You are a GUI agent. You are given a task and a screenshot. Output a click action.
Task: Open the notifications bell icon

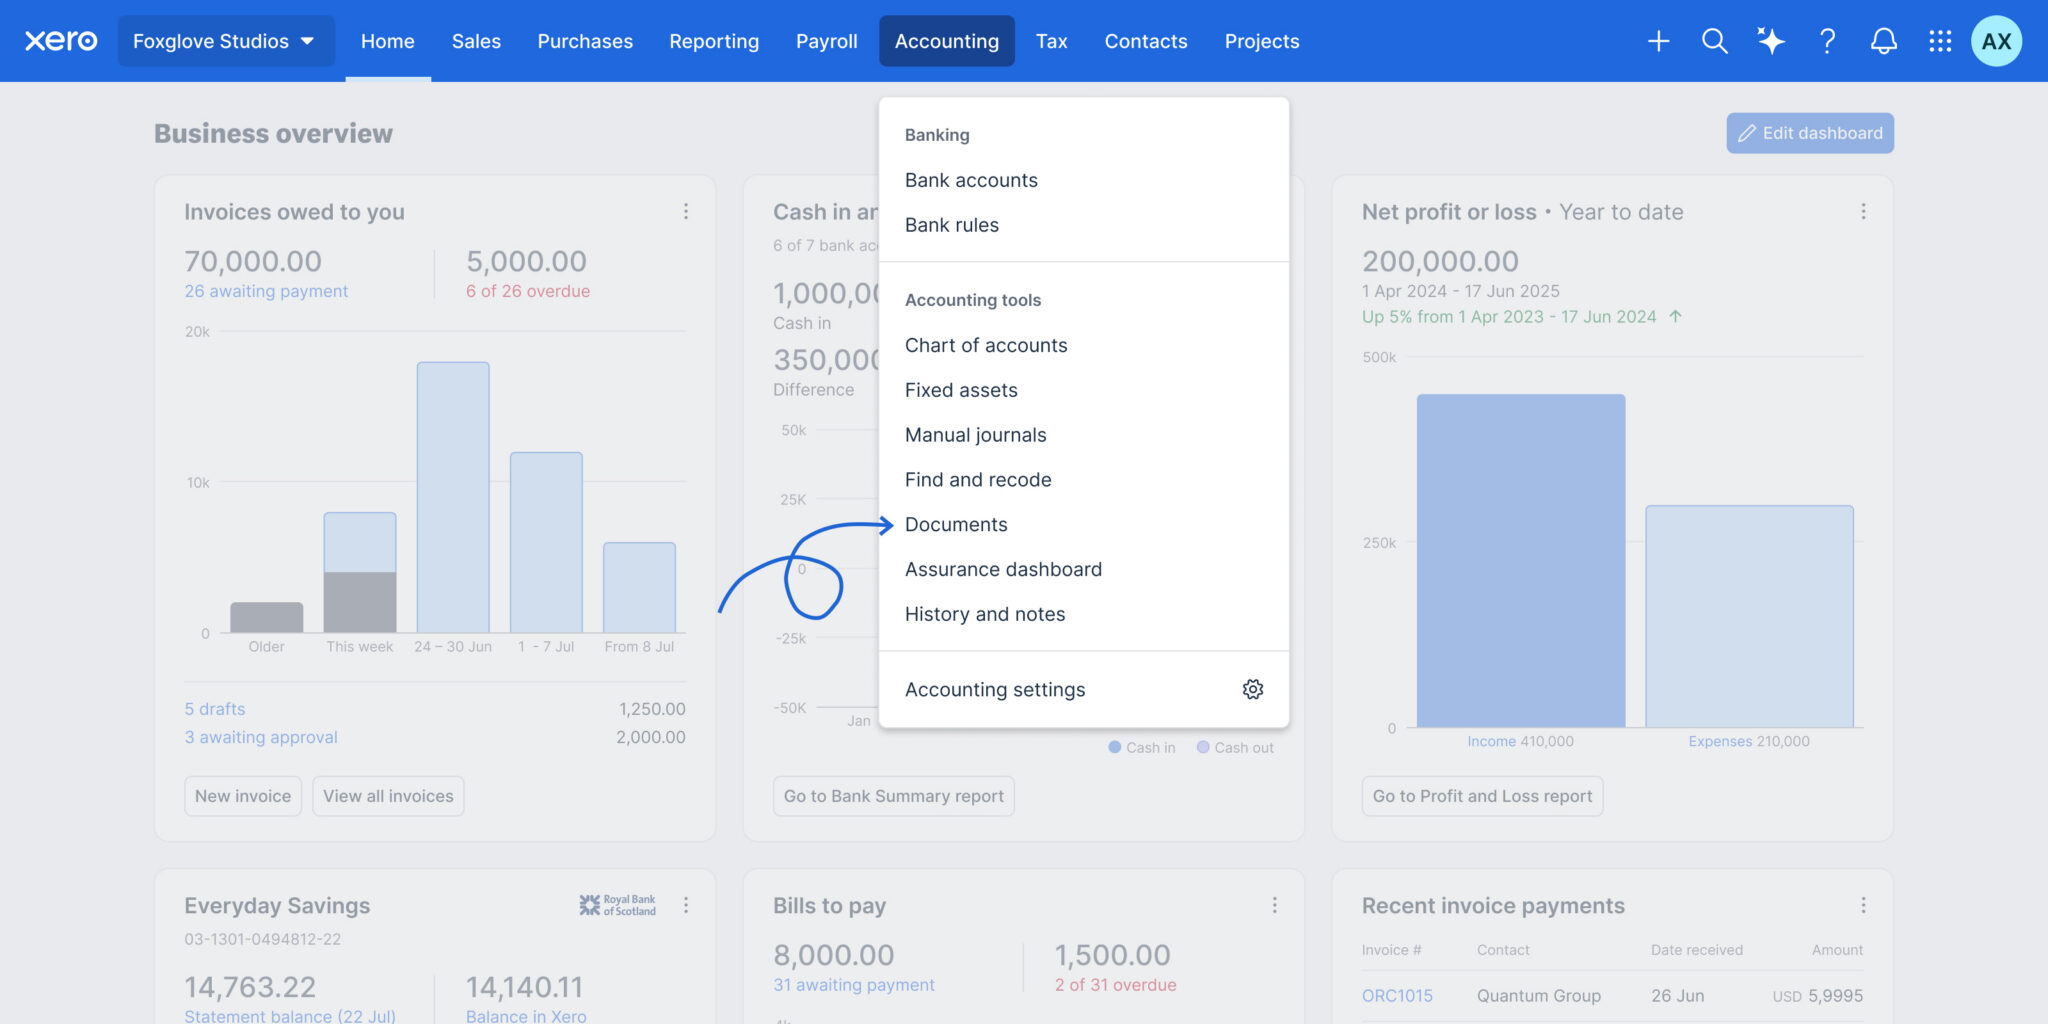point(1884,41)
